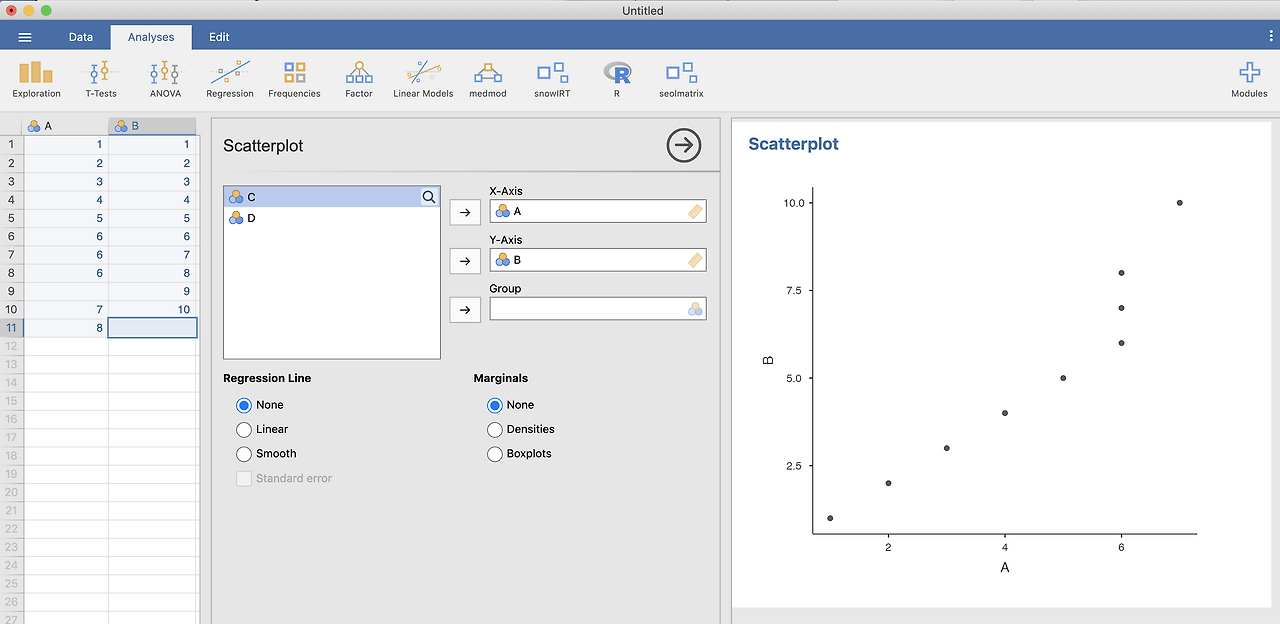Open the Linear Models menu
The width and height of the screenshot is (1280, 624).
coord(423,79)
